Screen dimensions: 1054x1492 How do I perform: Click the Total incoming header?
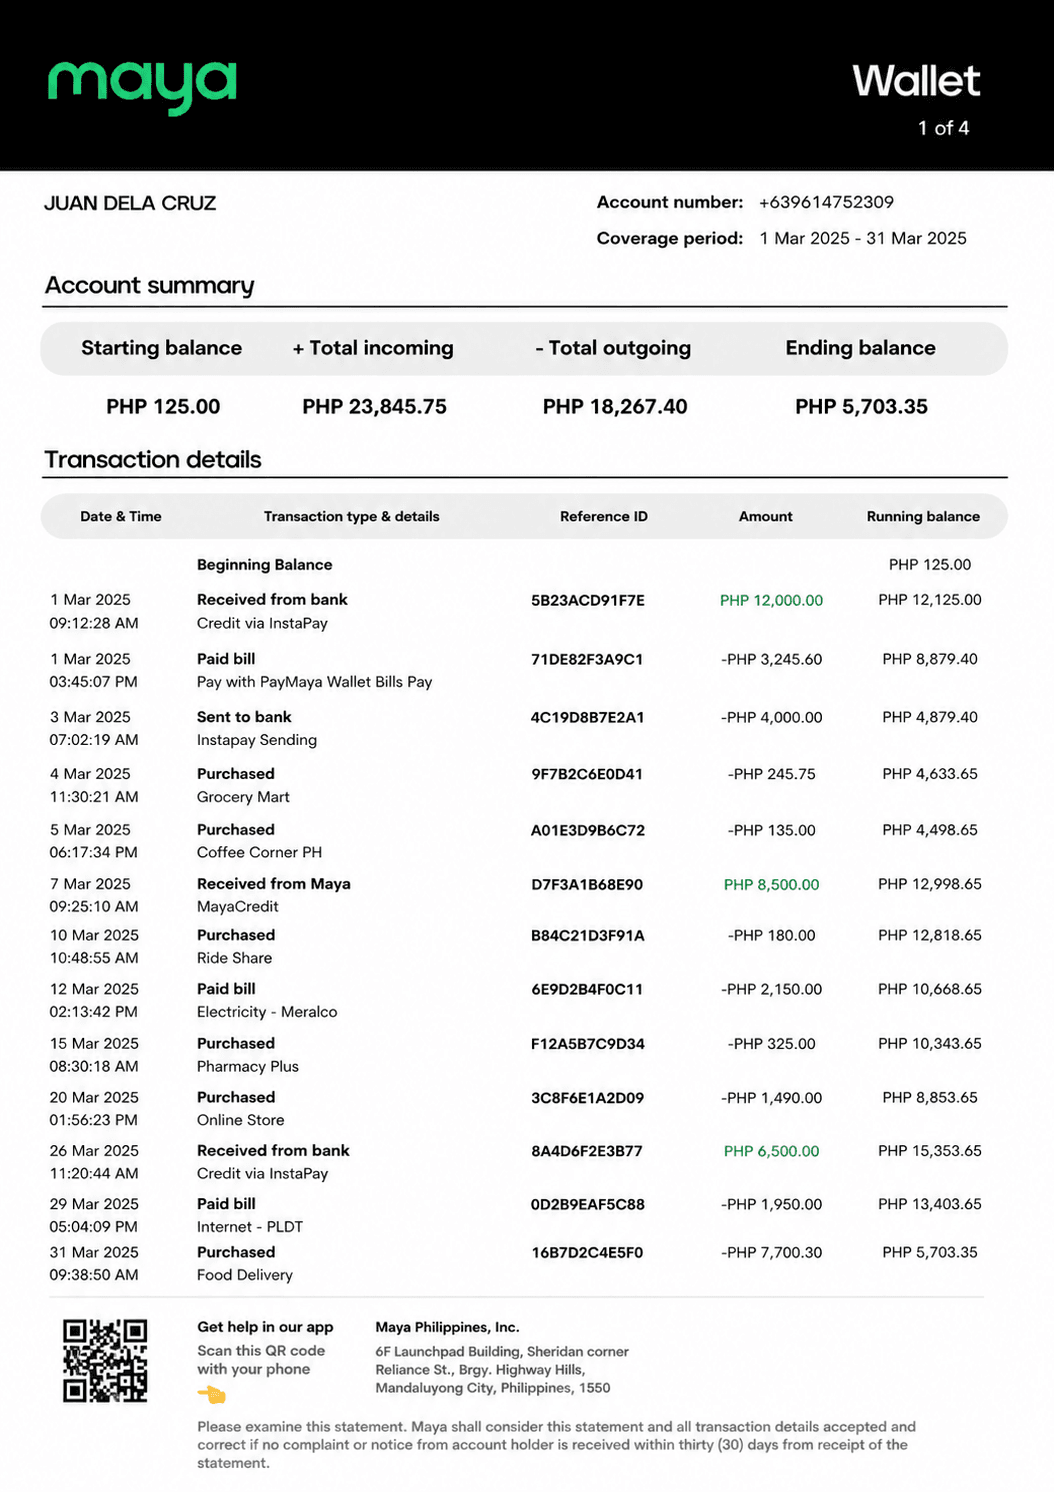373,348
